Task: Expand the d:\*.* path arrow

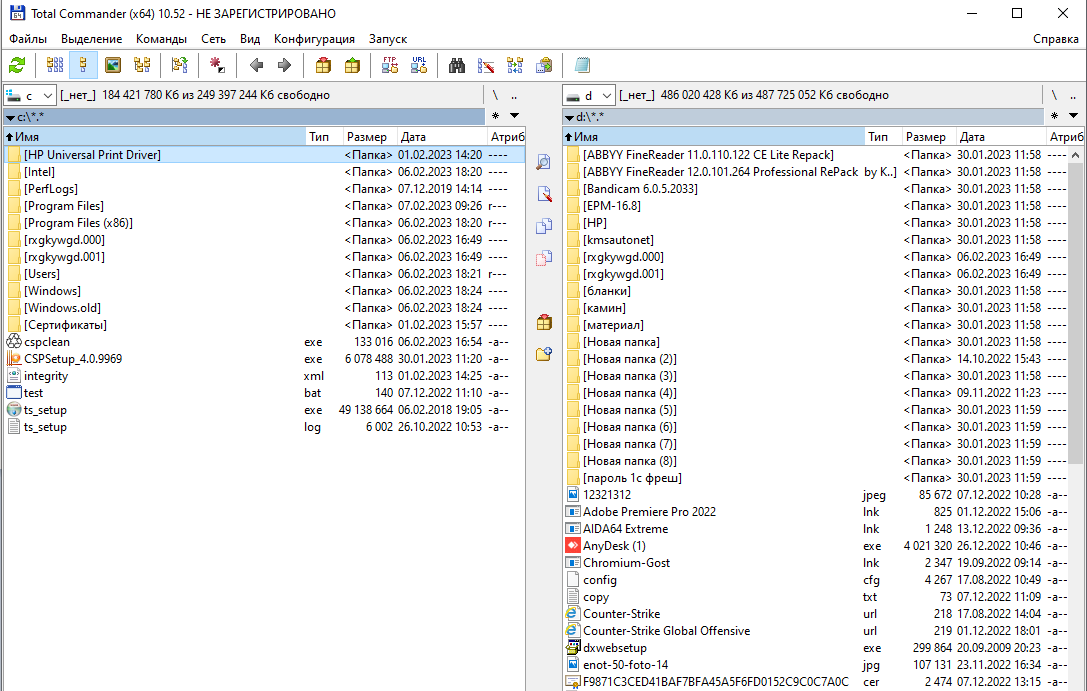Action: tap(569, 117)
